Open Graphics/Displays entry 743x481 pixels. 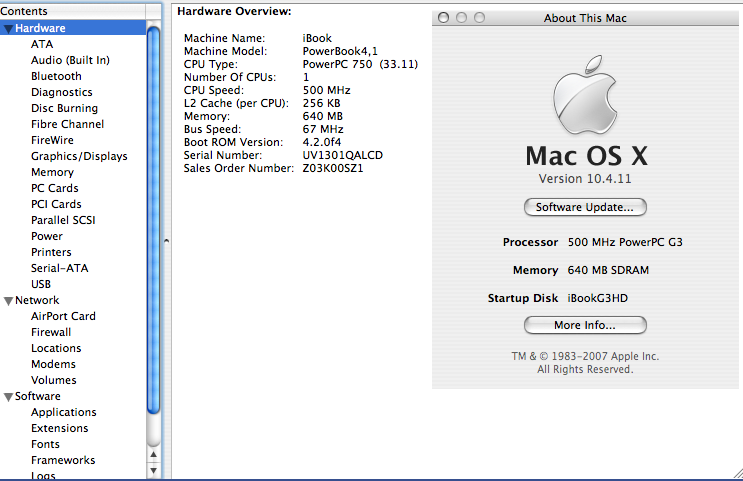click(79, 156)
